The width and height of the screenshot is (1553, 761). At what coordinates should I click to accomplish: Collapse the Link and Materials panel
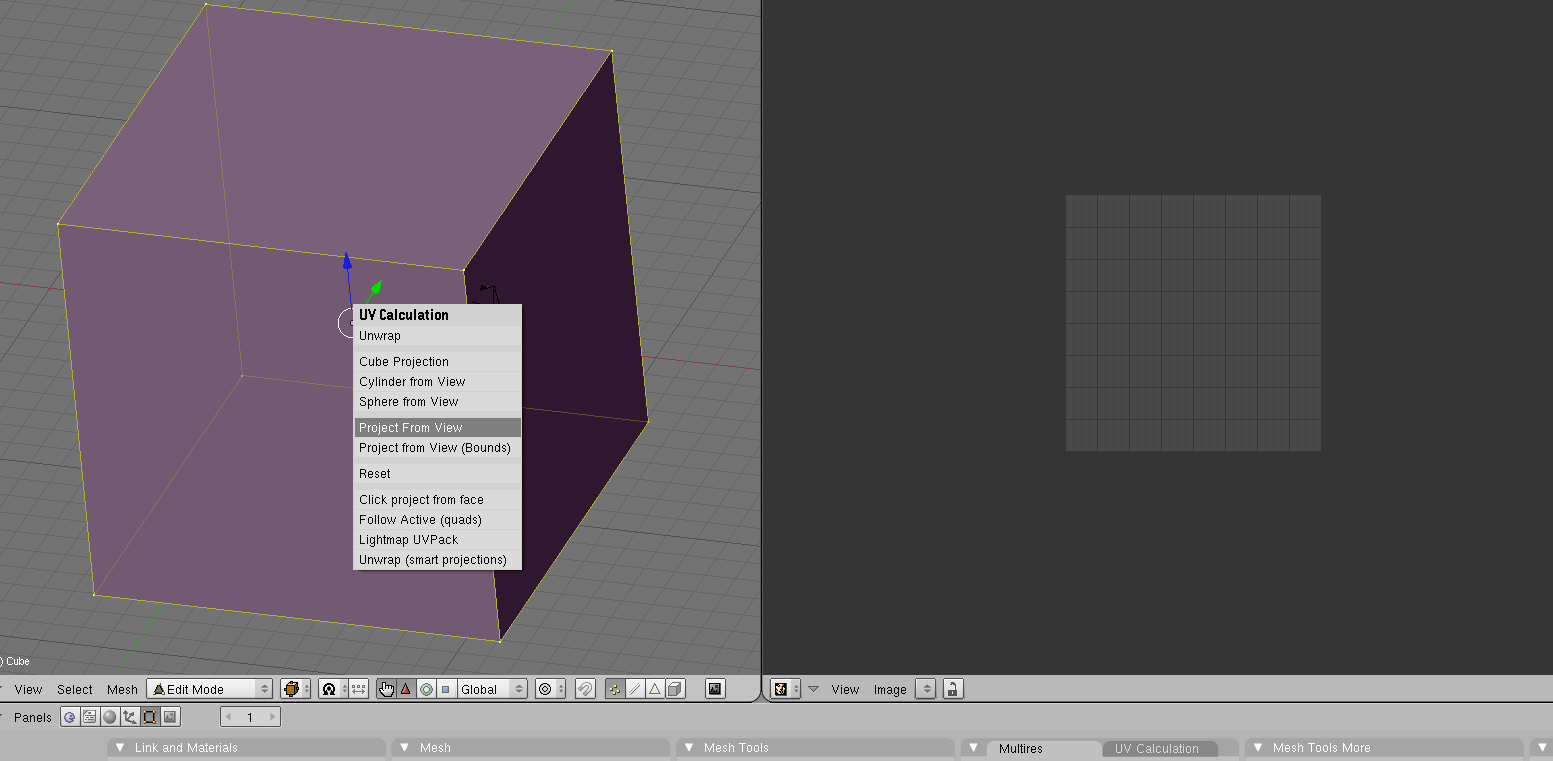point(120,747)
